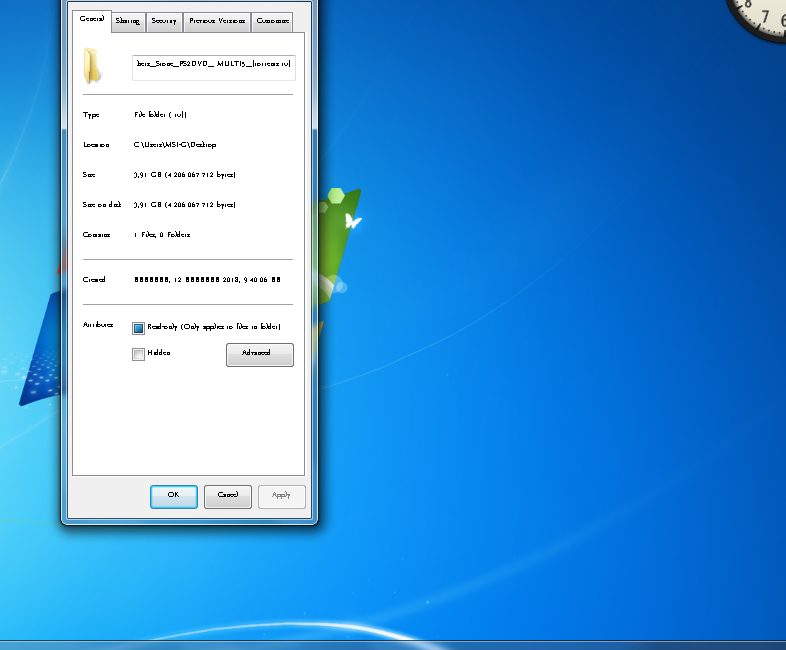
Task: Click the Type File folder value
Action: click(x=160, y=115)
